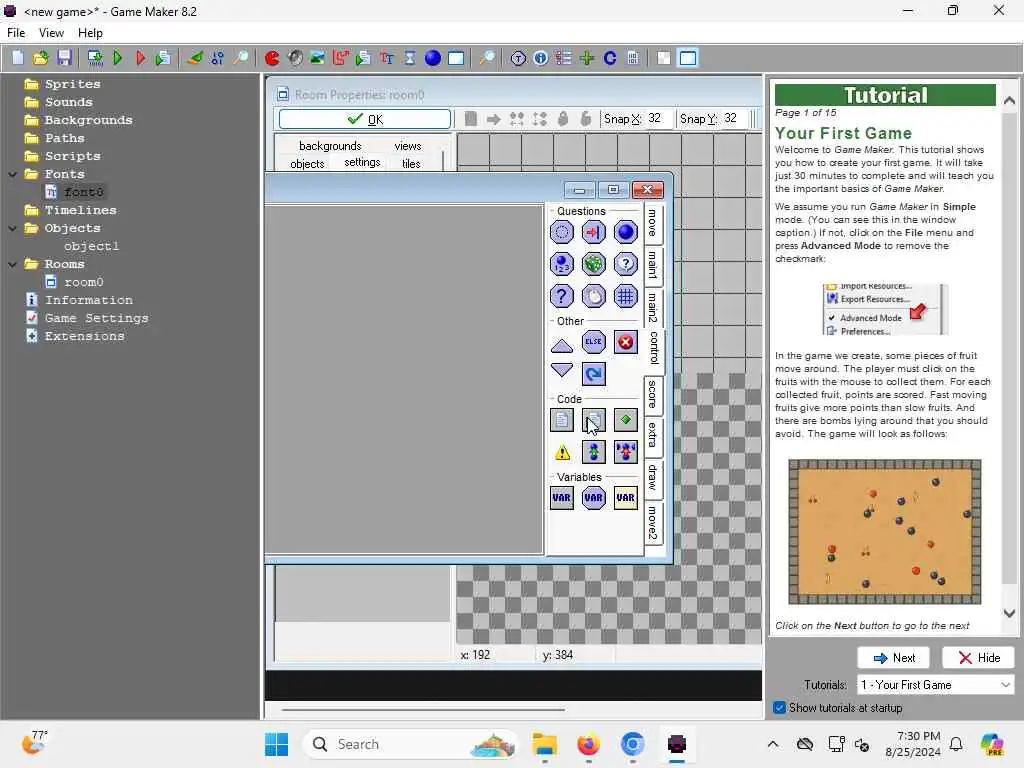Select room0 in the resource tree
This screenshot has width=1024, height=768.
point(84,282)
